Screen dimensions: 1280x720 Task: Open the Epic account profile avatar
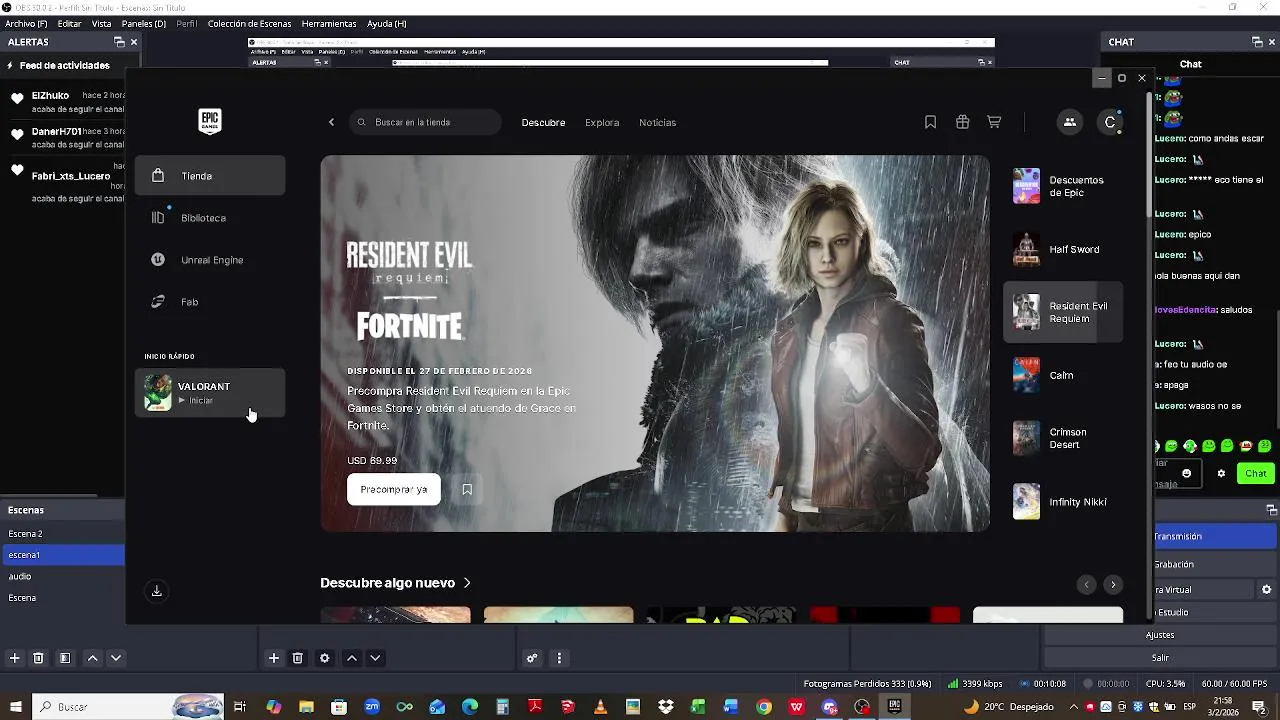[x=1110, y=122]
